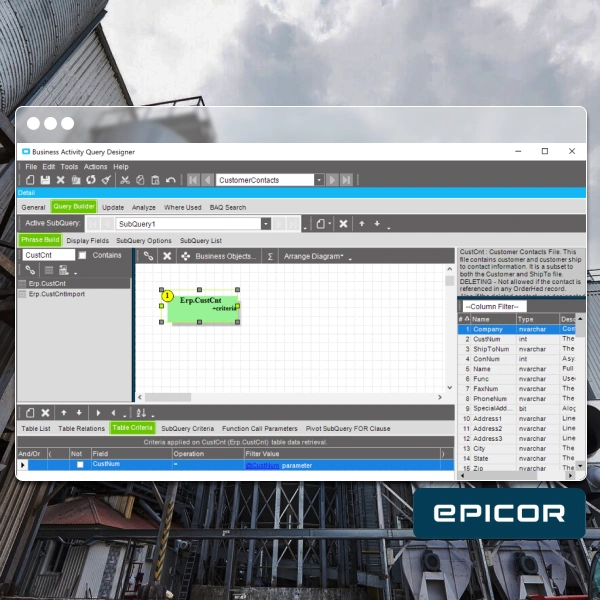Screen dimensions: 600x600
Task: Click the link tables icon in diagram toolbar
Action: pyautogui.click(x=148, y=256)
